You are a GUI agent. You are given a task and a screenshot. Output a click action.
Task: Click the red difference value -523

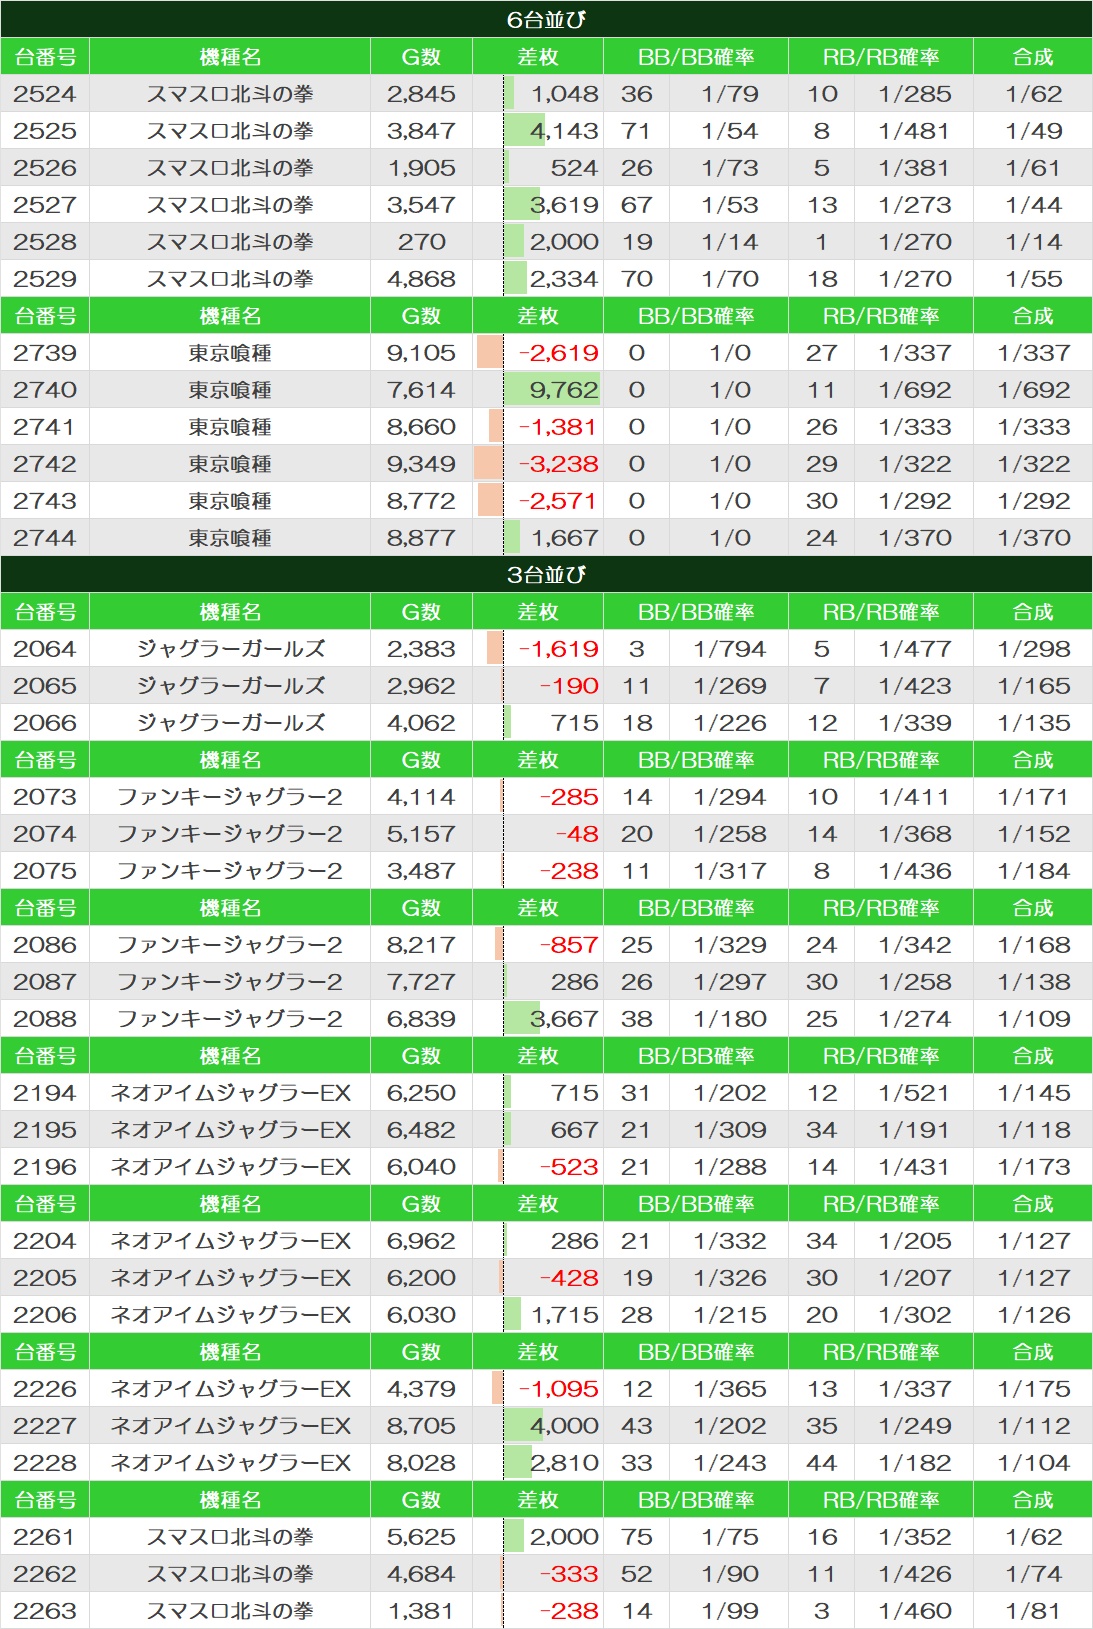tap(569, 1167)
